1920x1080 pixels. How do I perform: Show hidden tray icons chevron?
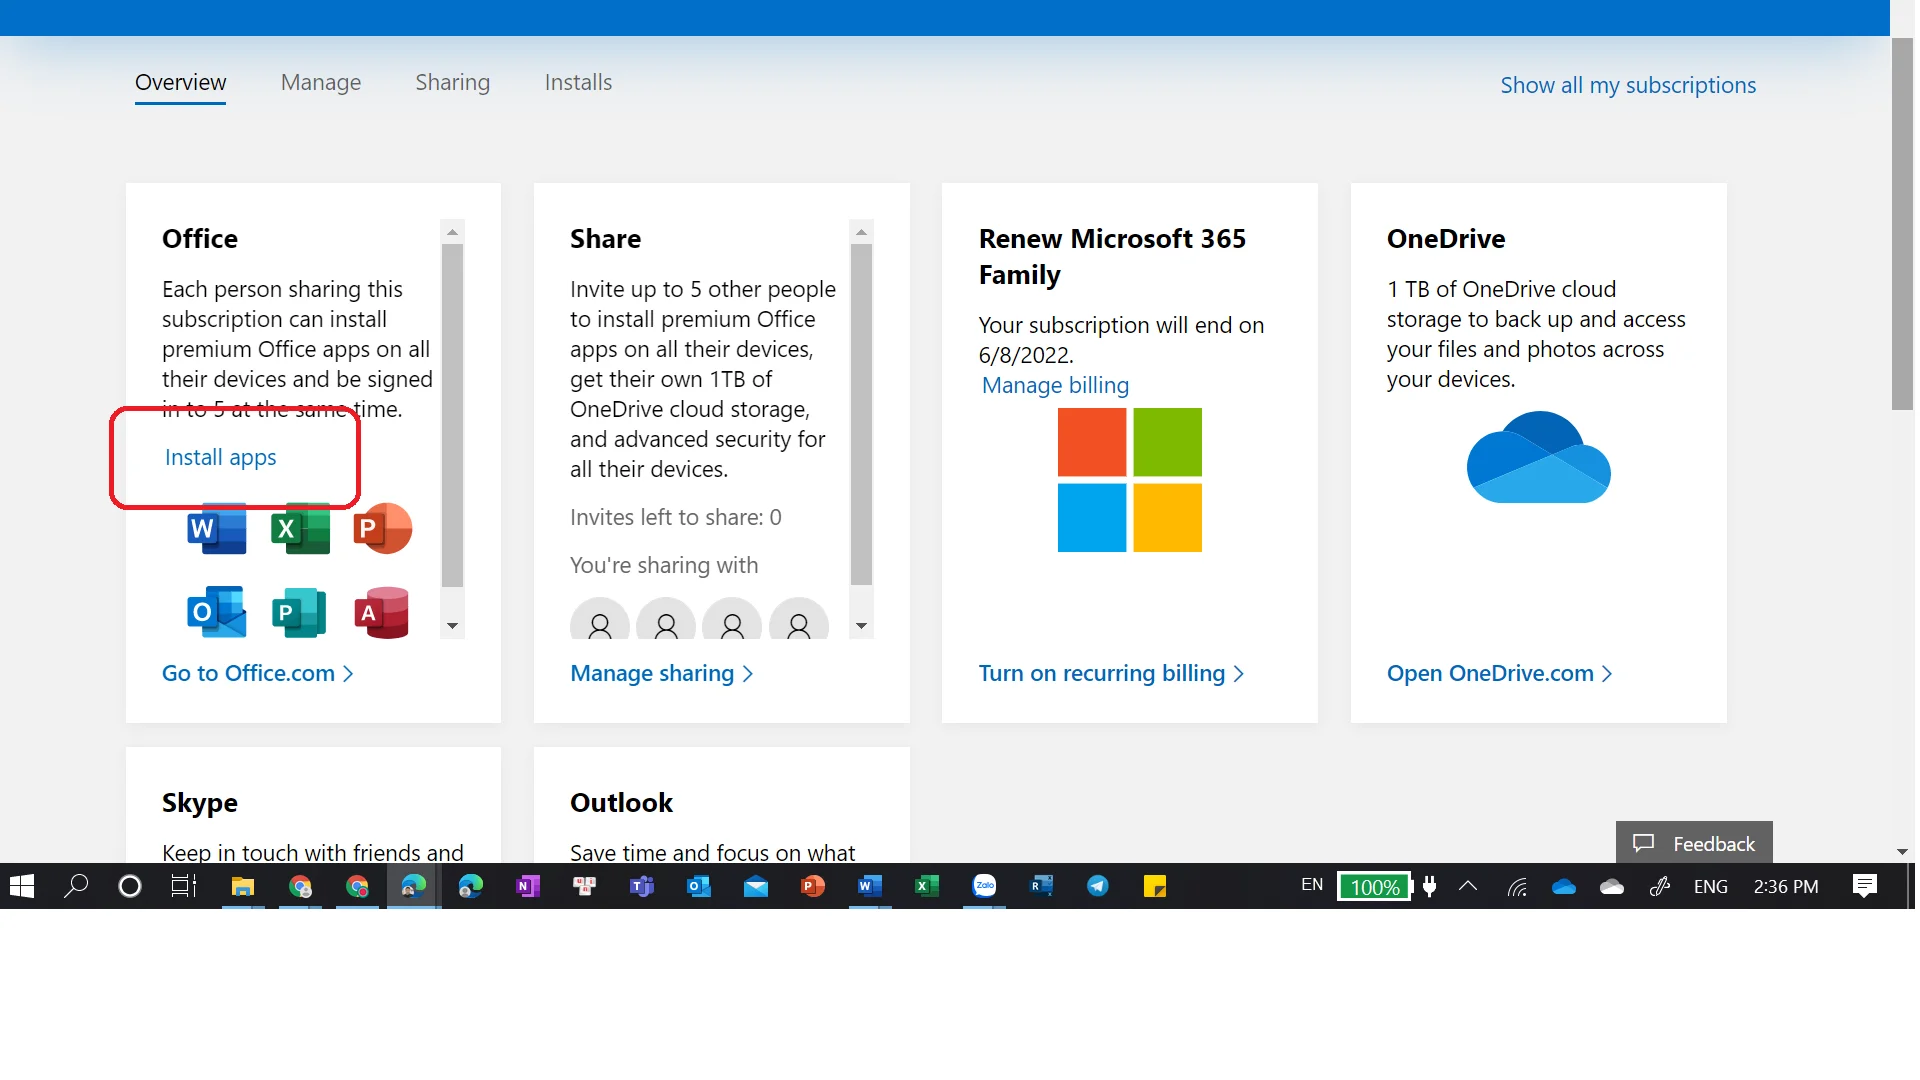coord(1468,886)
